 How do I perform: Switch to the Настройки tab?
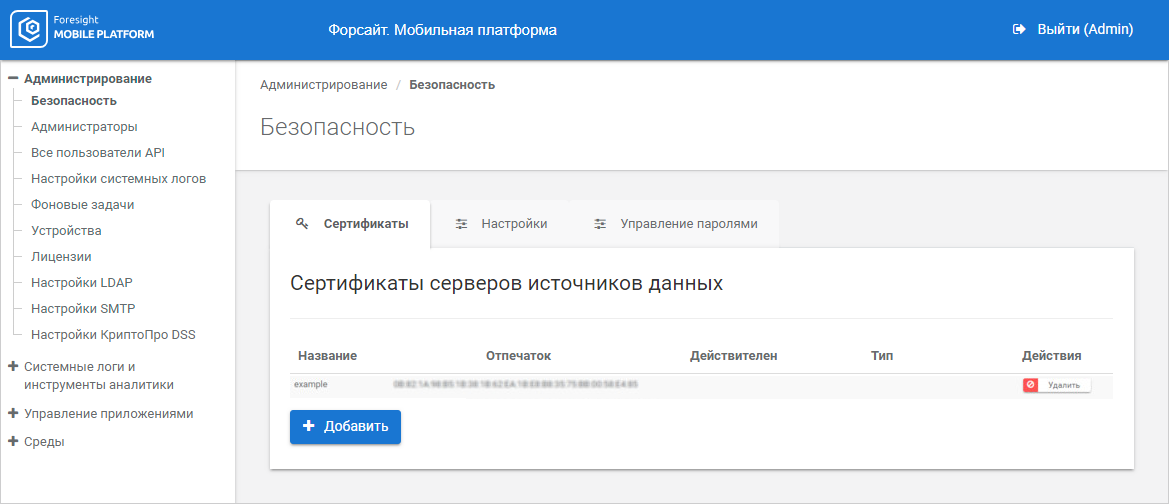tap(500, 224)
